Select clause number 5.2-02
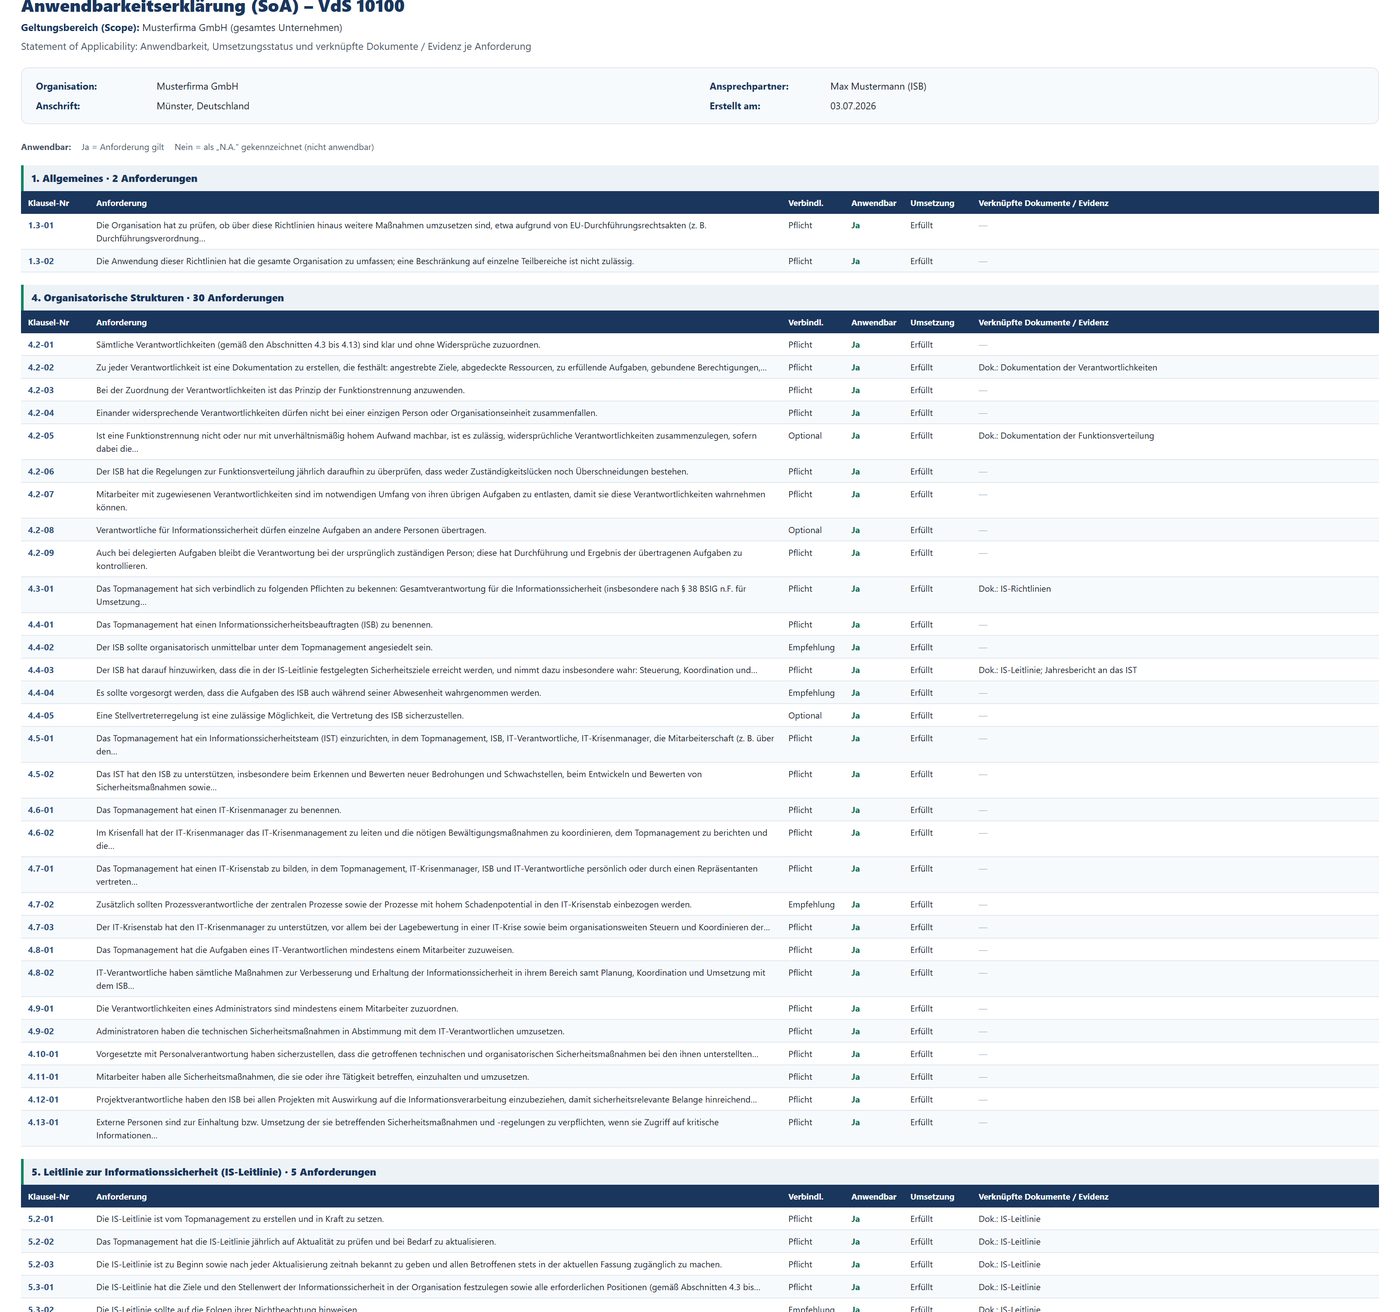 point(41,1242)
